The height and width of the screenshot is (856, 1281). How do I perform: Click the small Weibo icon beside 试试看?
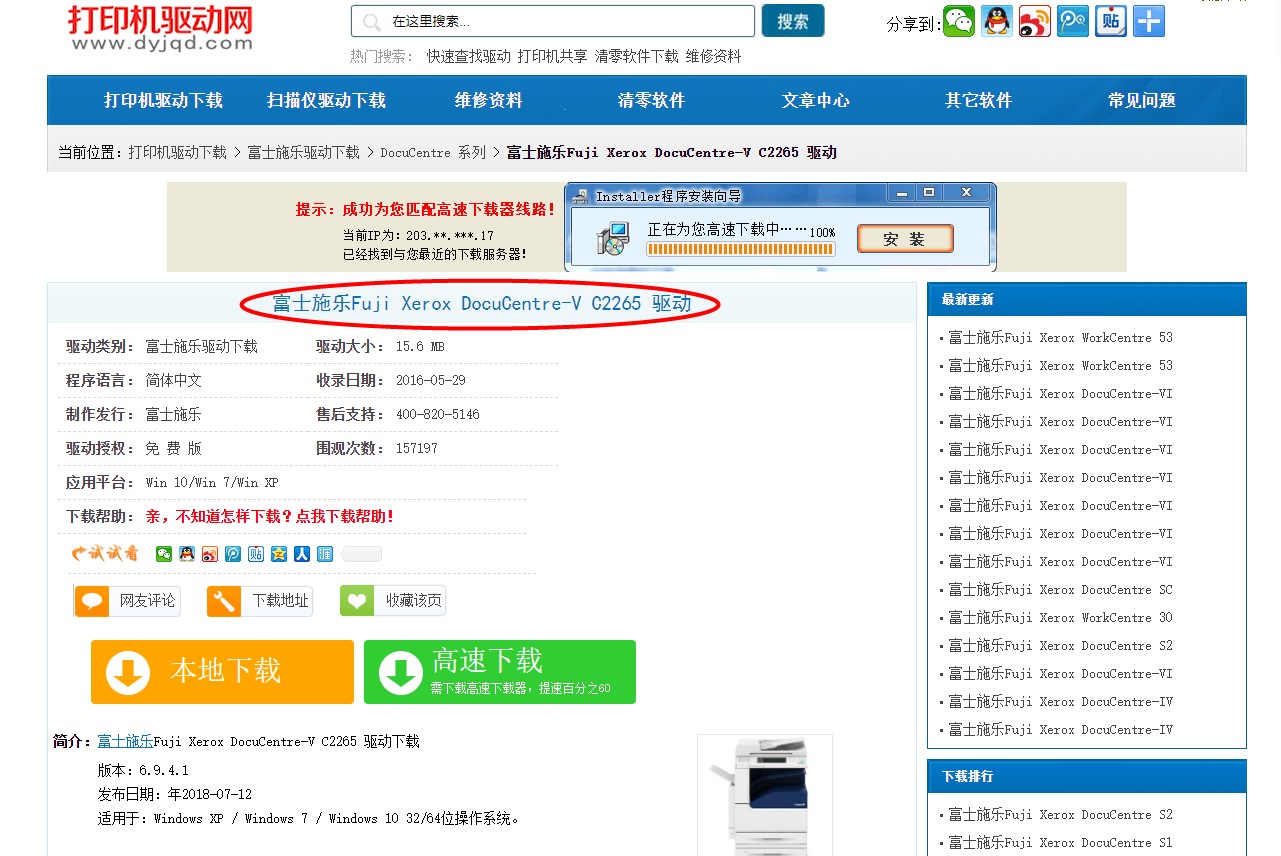pyautogui.click(x=210, y=554)
